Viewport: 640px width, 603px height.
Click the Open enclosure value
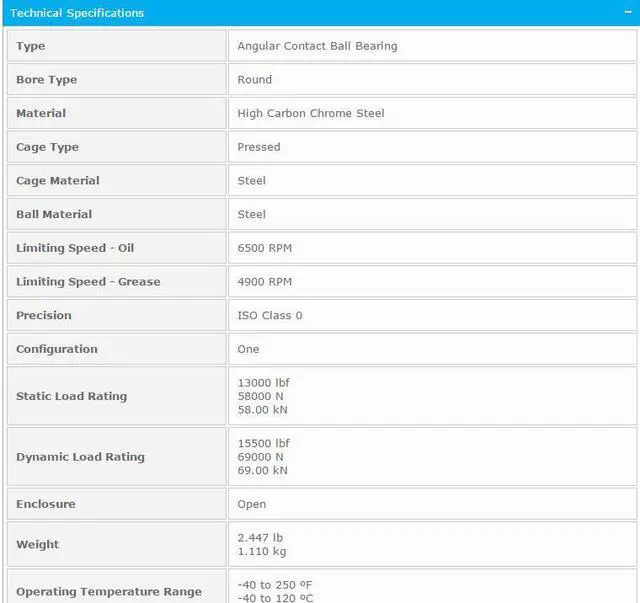[252, 504]
